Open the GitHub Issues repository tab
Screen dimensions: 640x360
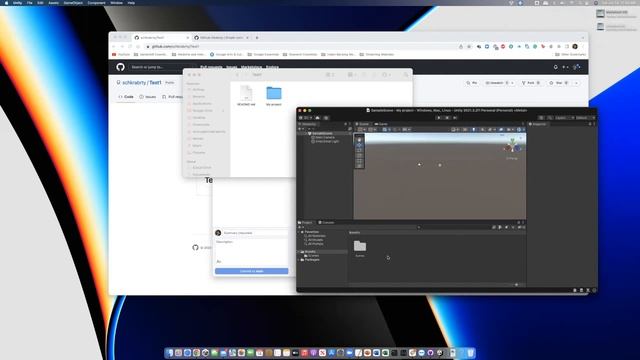click(148, 97)
